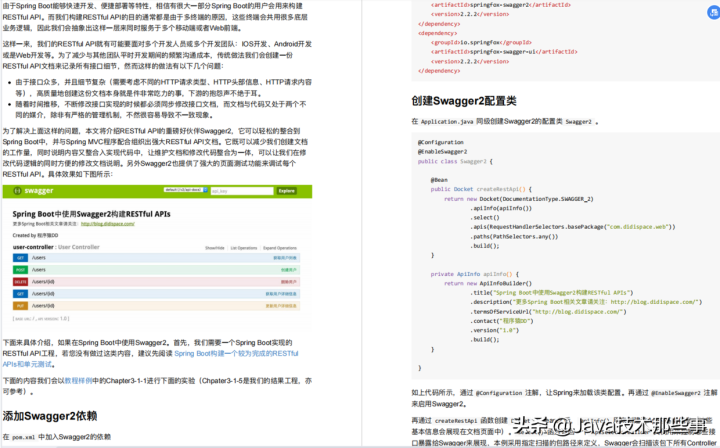Viewport: 720px width, 448px height.
Task: Click the heading 创建Swagger2配置类
Action: coord(464,101)
